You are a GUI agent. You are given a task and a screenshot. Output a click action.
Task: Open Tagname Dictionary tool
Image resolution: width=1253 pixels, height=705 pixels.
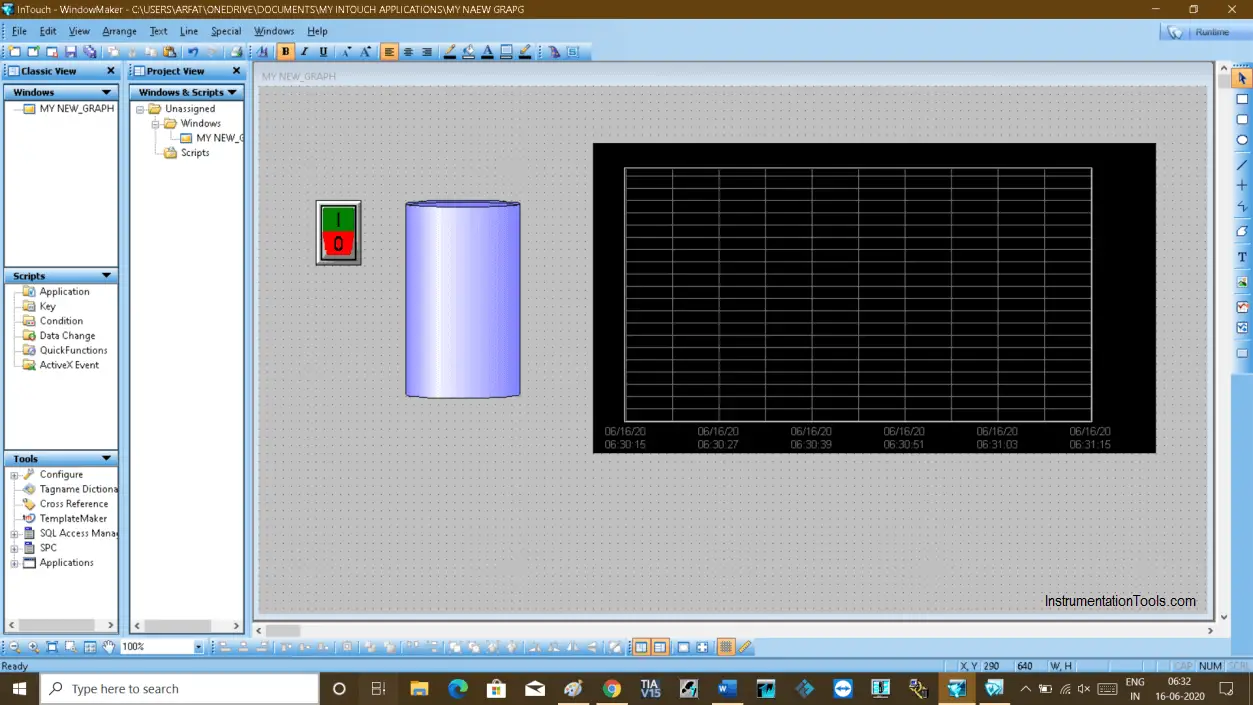coord(78,489)
